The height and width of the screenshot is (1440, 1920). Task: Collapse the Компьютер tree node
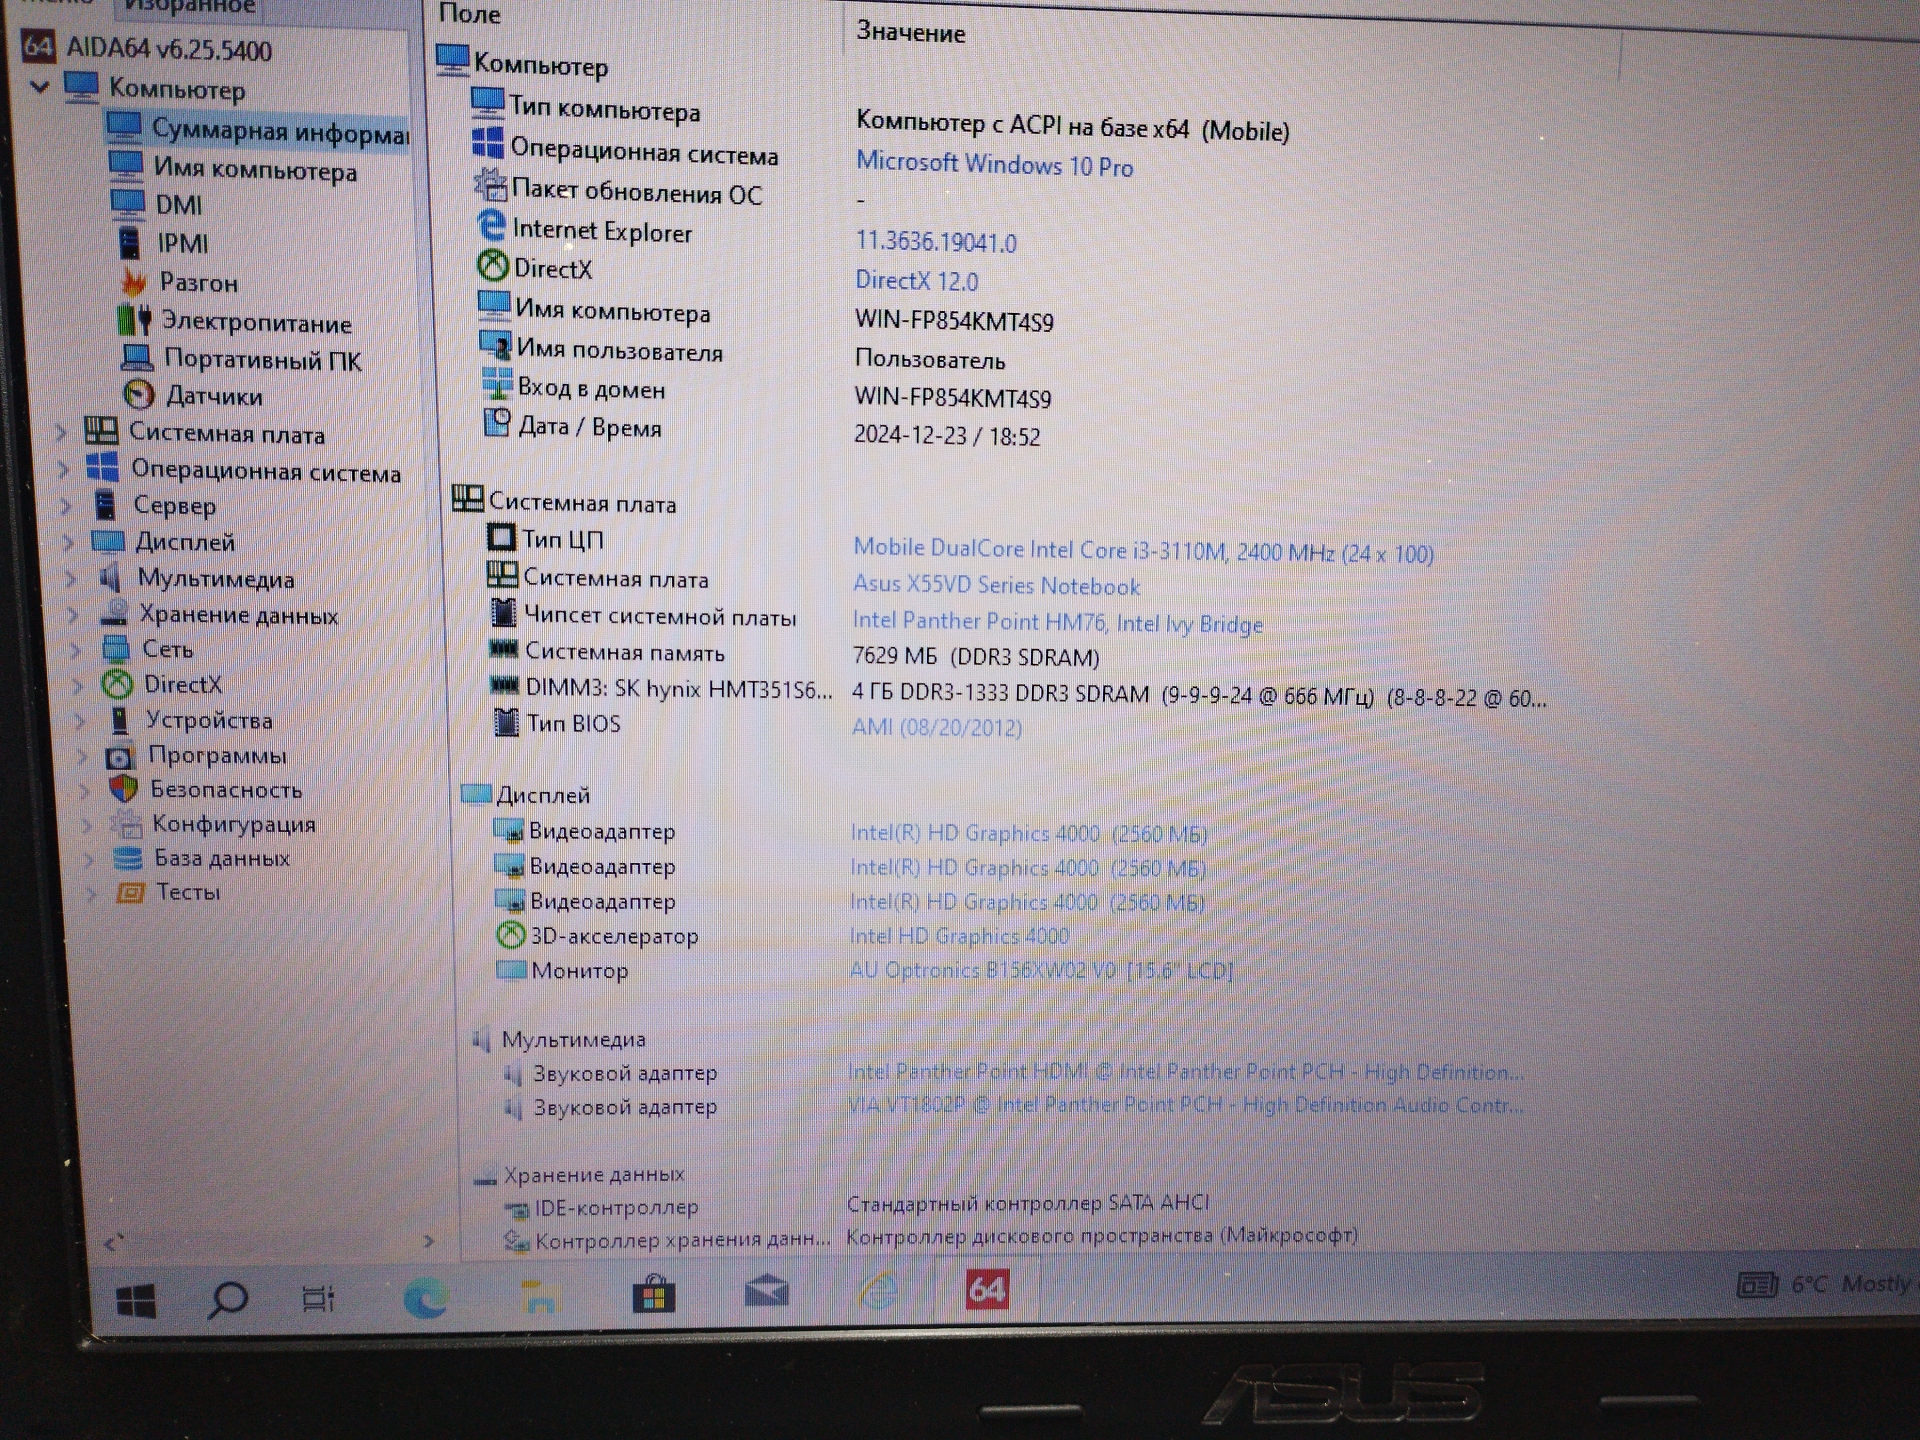40,87
